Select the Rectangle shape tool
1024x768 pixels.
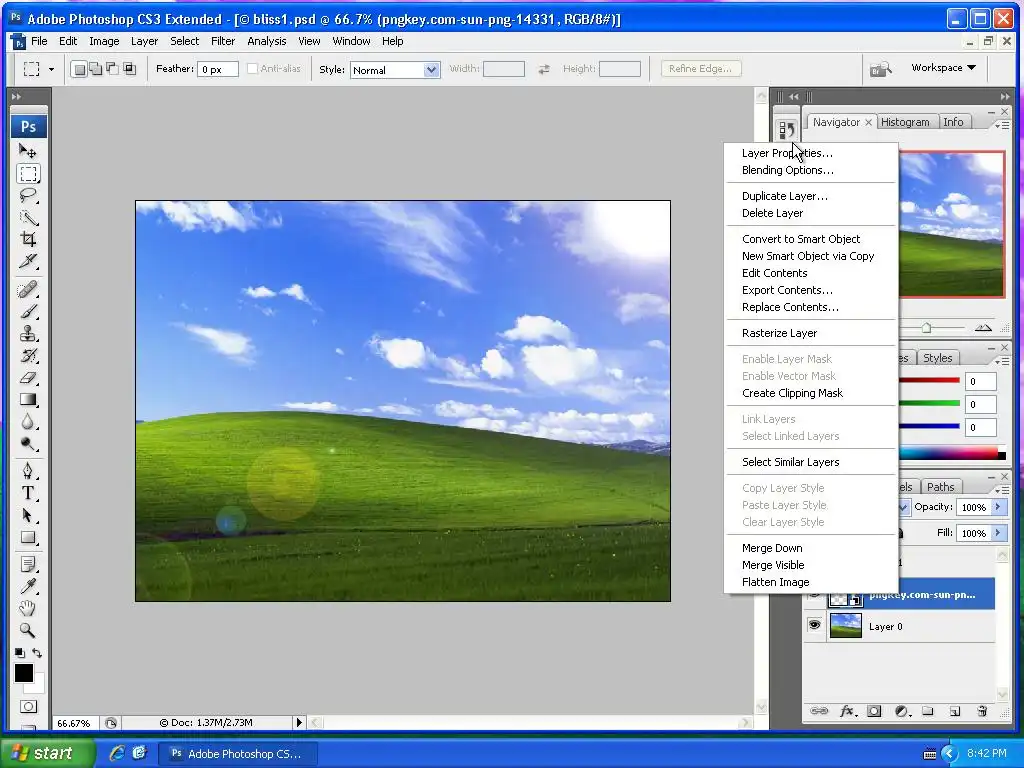click(28, 537)
